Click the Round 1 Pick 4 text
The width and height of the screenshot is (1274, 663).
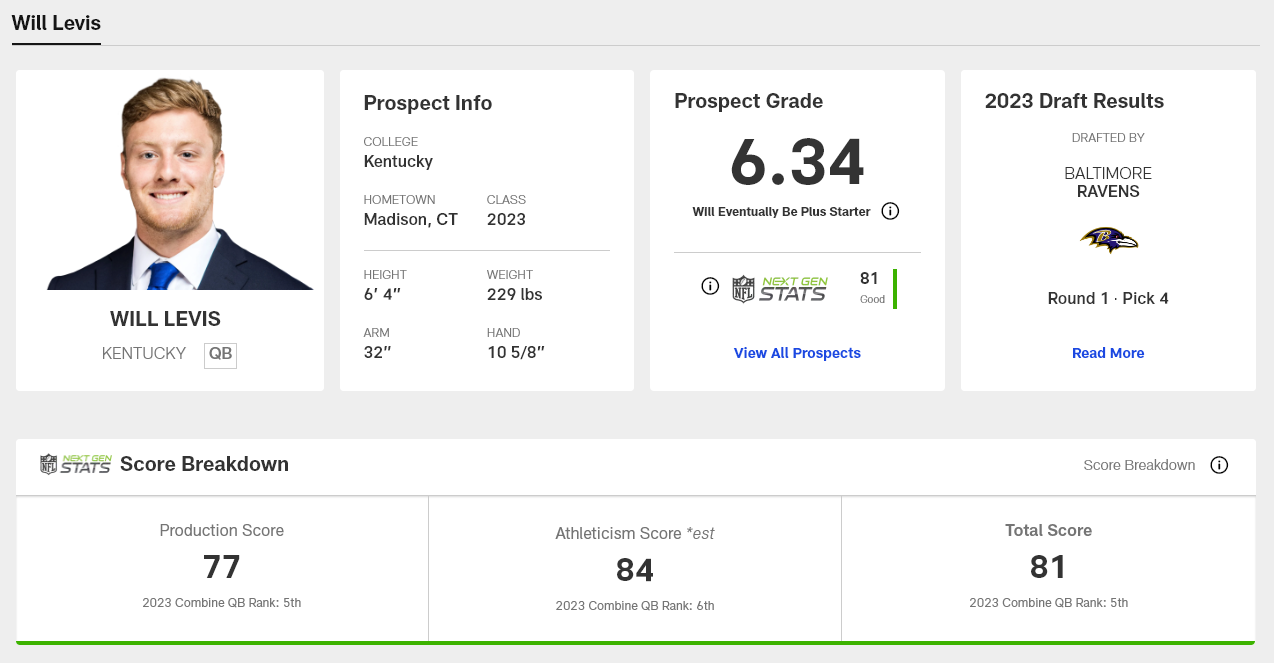1108,298
